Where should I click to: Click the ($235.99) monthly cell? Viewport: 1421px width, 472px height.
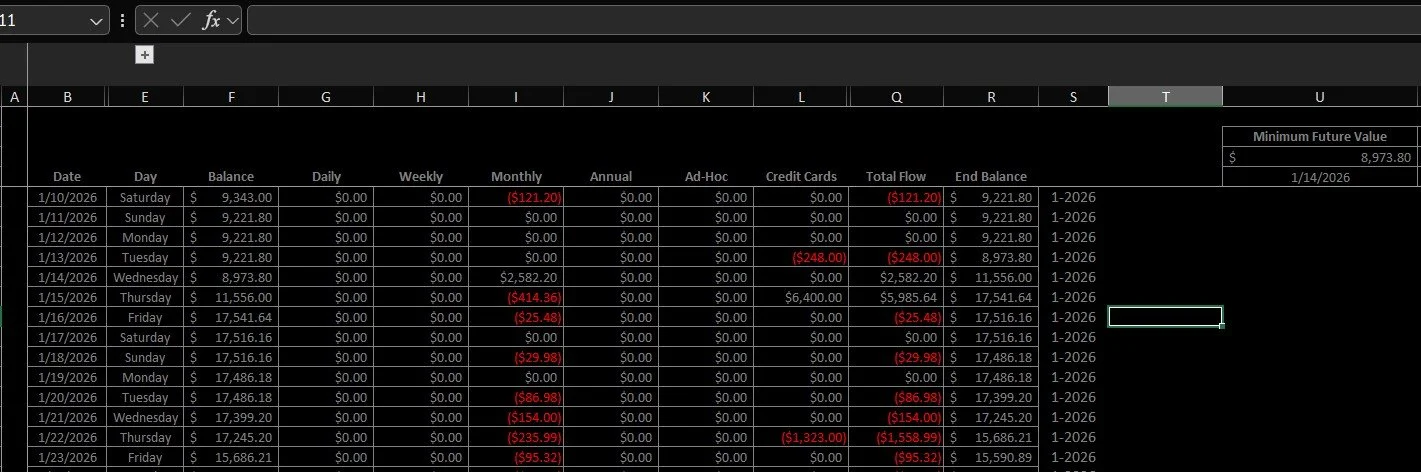[516, 437]
